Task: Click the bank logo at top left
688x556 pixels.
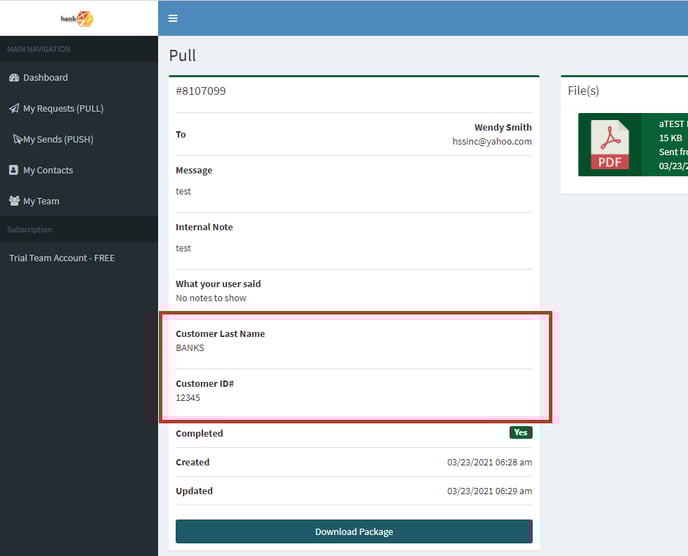Action: 77,18
